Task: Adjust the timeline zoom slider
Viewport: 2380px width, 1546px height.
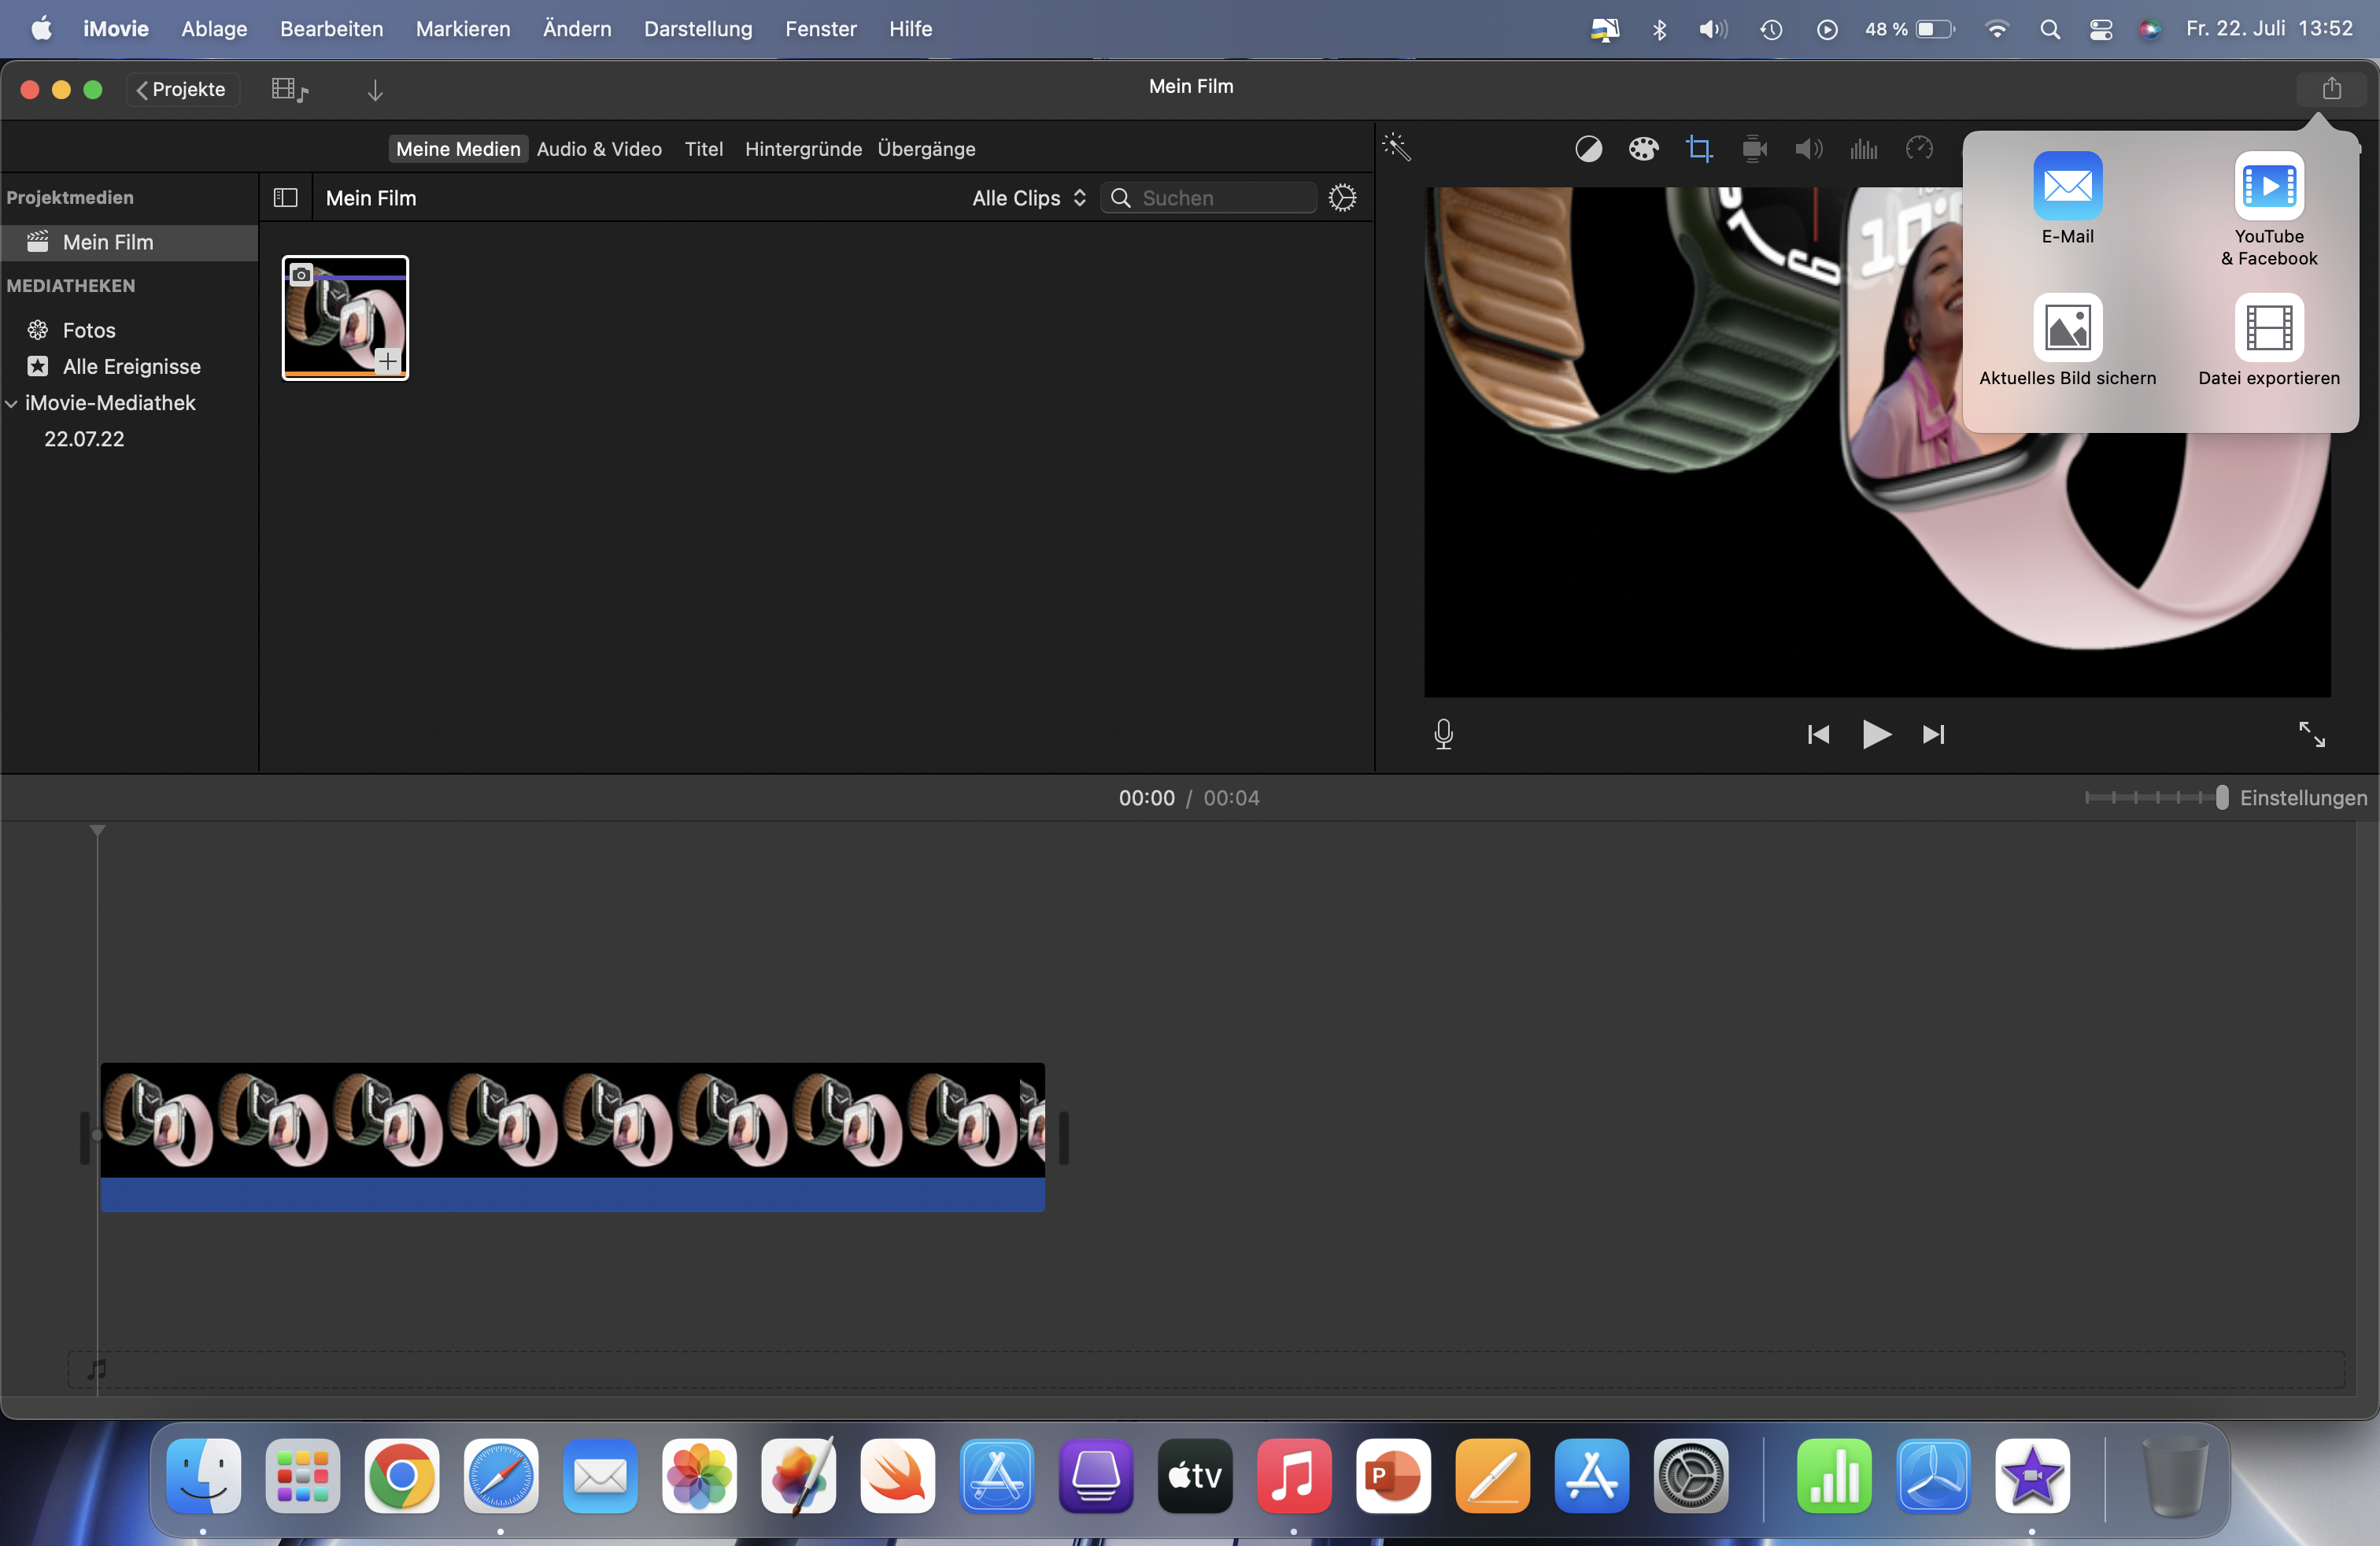Action: 2221,797
